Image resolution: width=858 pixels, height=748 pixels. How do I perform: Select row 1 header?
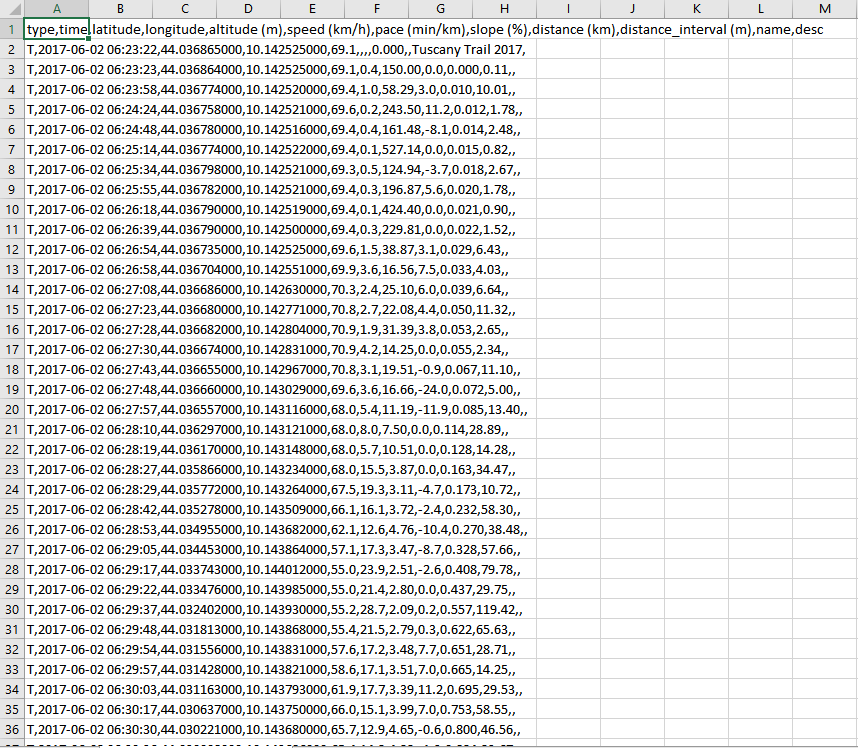click(11, 29)
